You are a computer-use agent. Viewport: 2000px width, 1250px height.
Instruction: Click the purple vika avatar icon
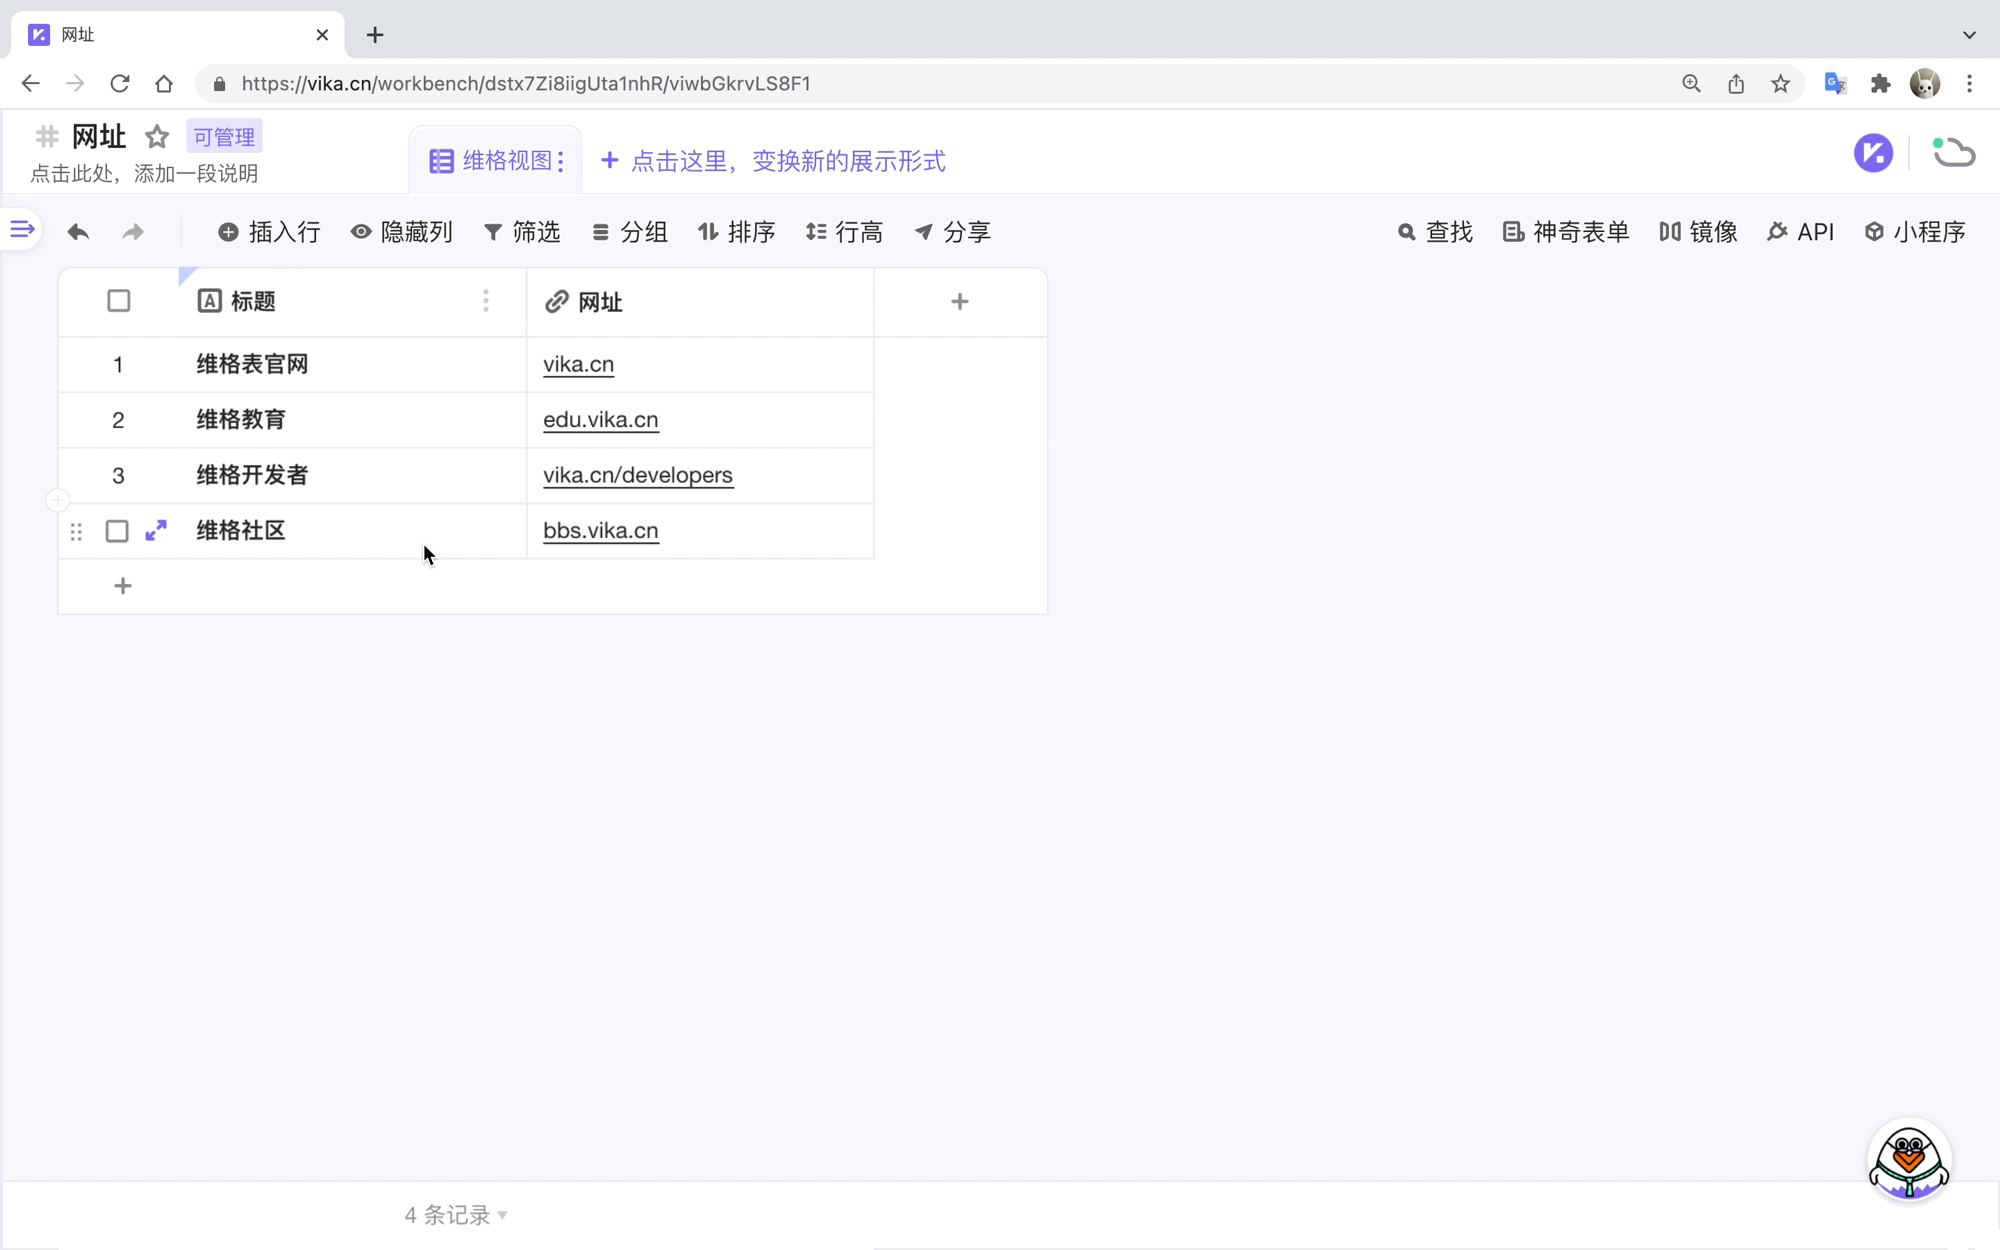click(1873, 153)
